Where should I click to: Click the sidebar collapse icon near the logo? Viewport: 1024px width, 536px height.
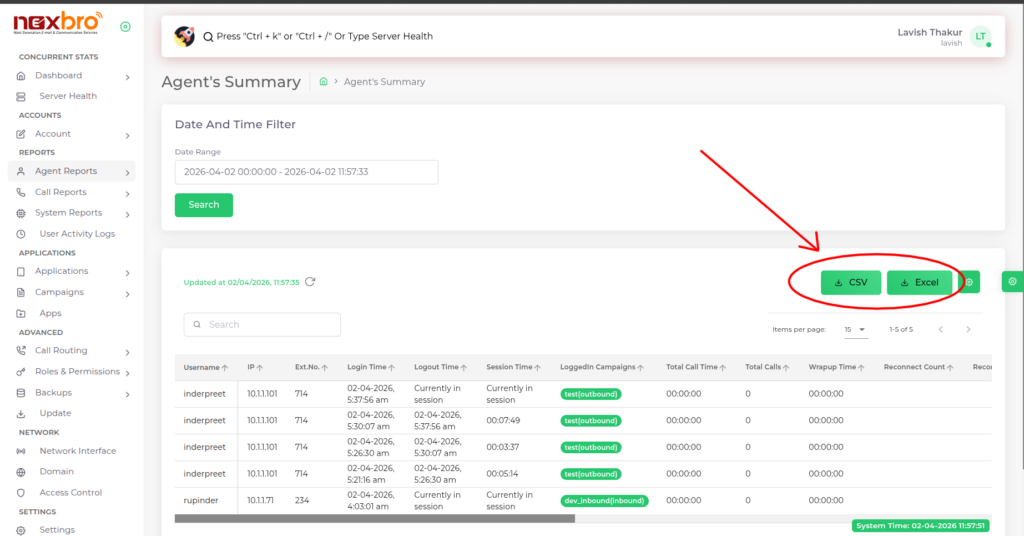[125, 27]
